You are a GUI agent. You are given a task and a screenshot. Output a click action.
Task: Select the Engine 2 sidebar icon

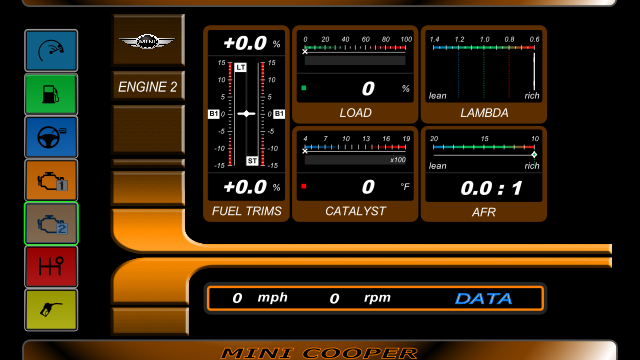51,224
